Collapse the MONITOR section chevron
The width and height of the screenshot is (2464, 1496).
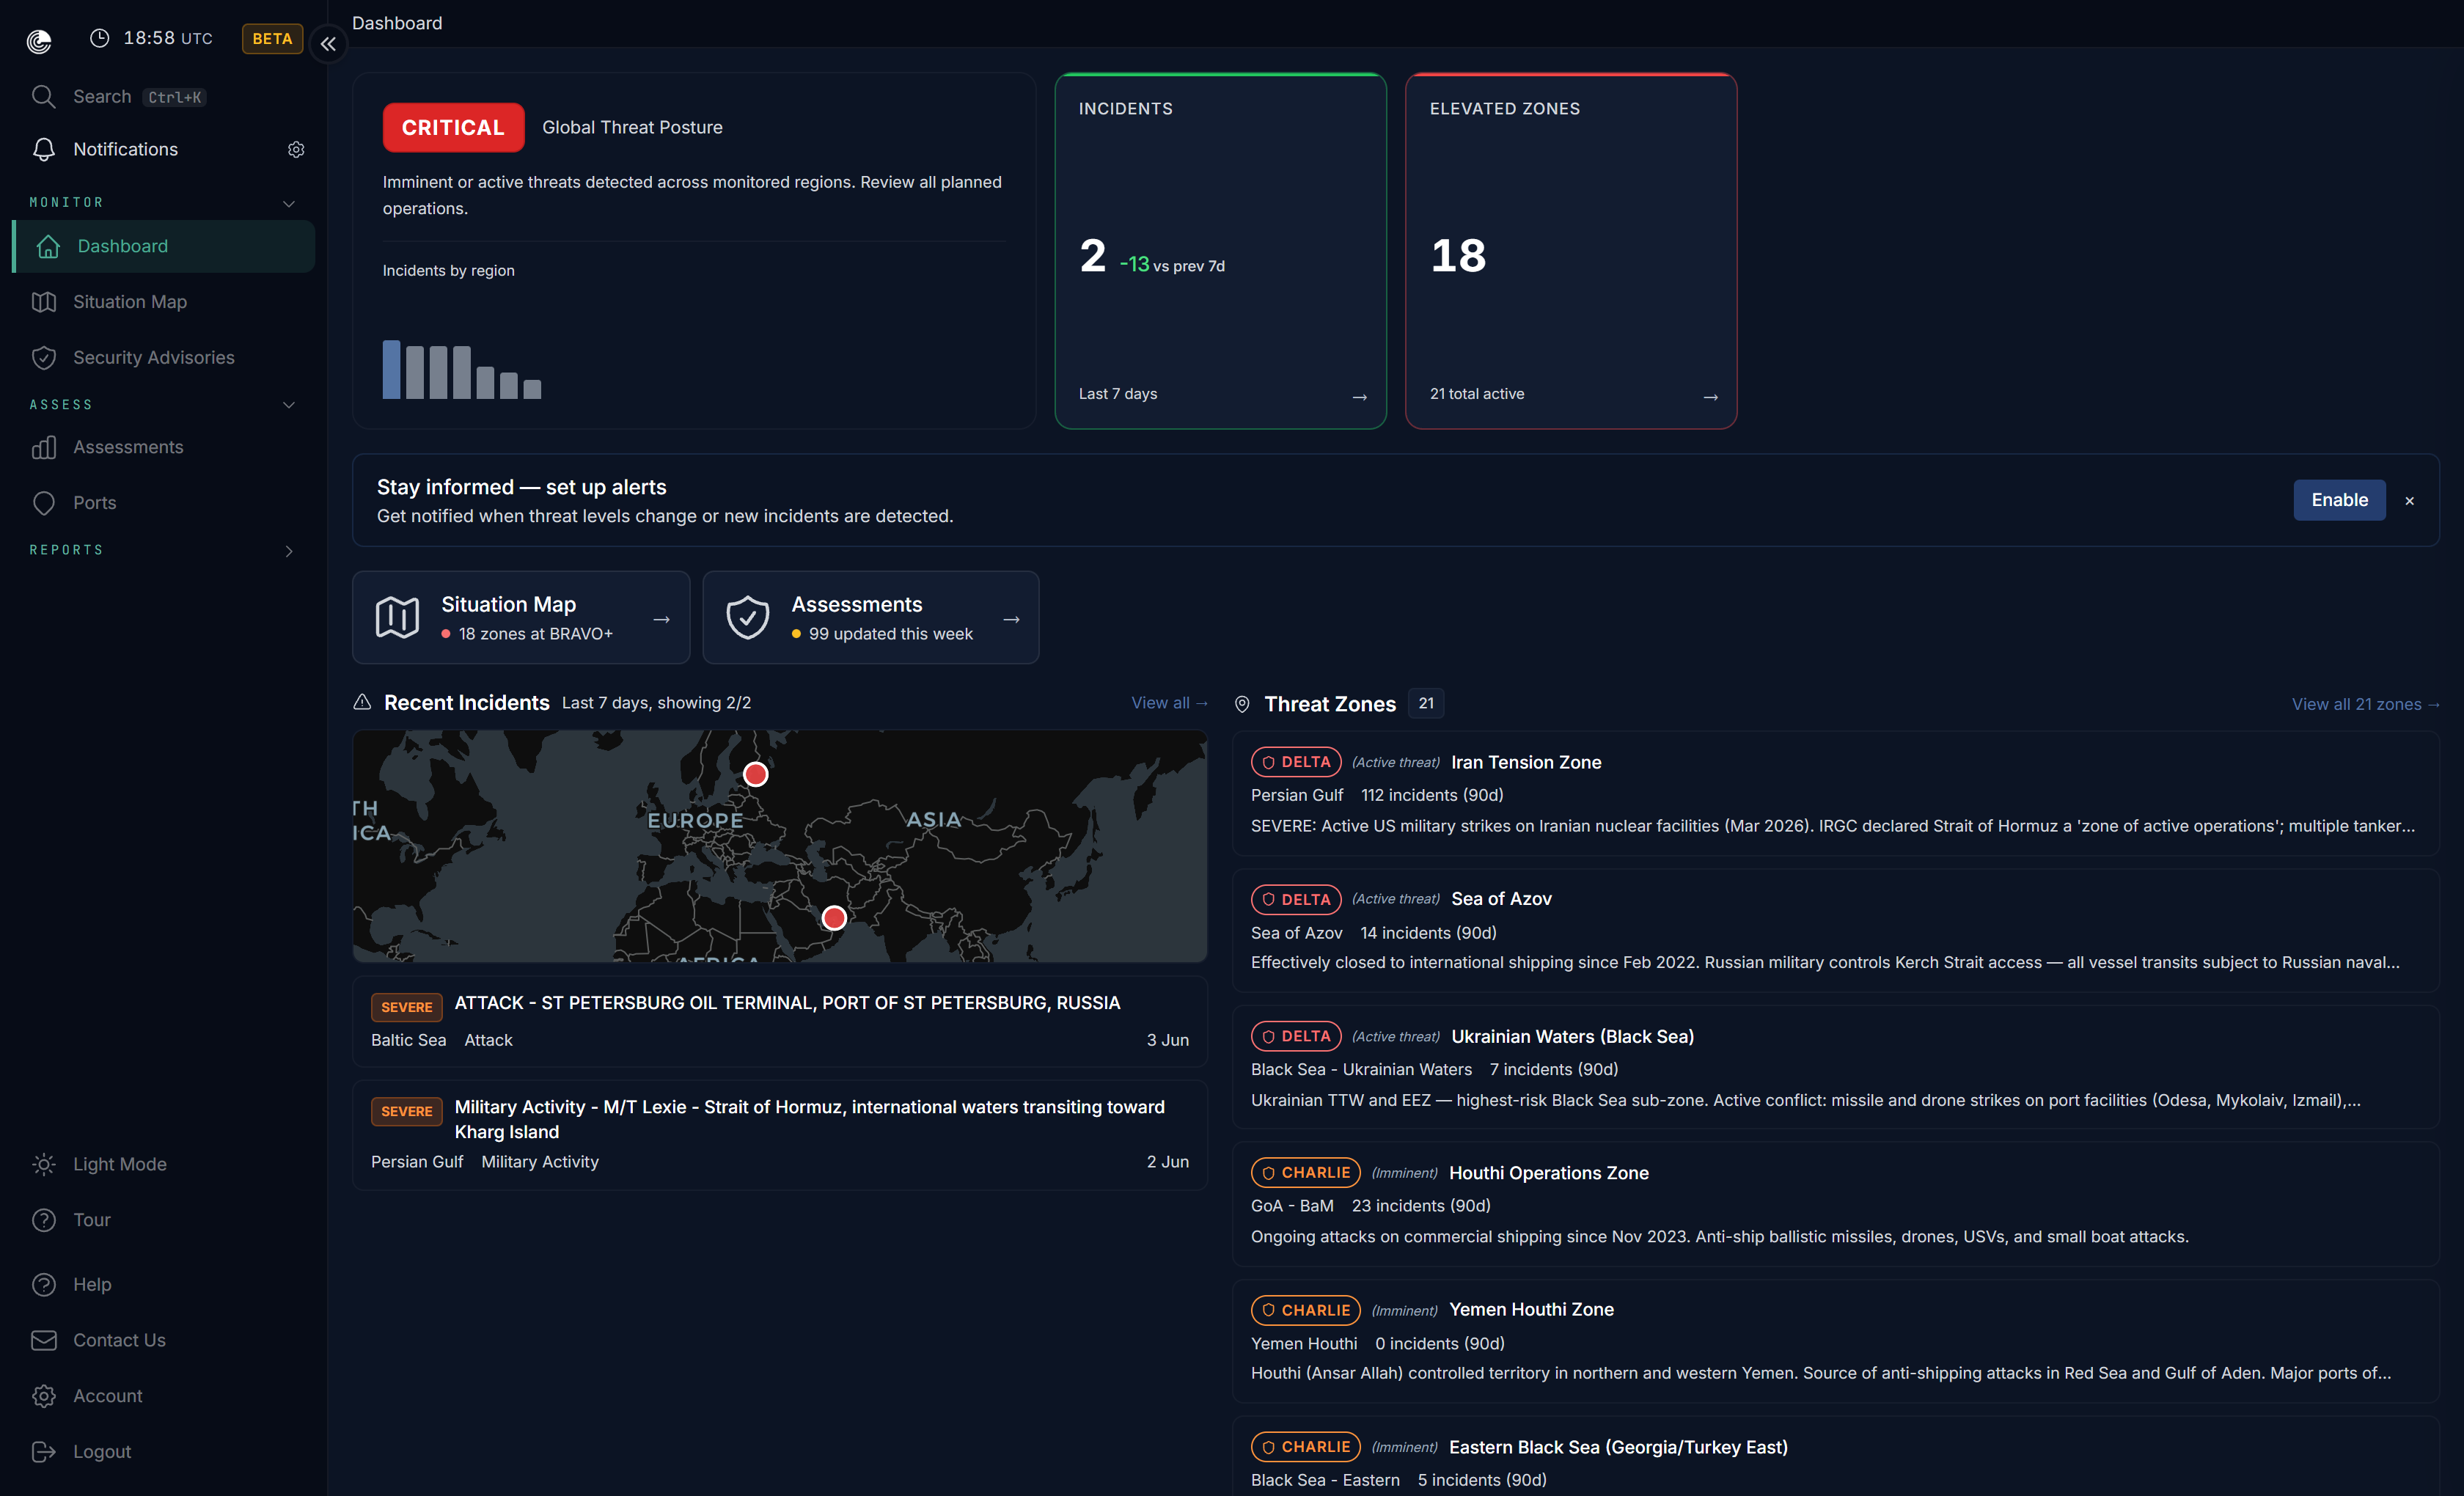tap(289, 203)
